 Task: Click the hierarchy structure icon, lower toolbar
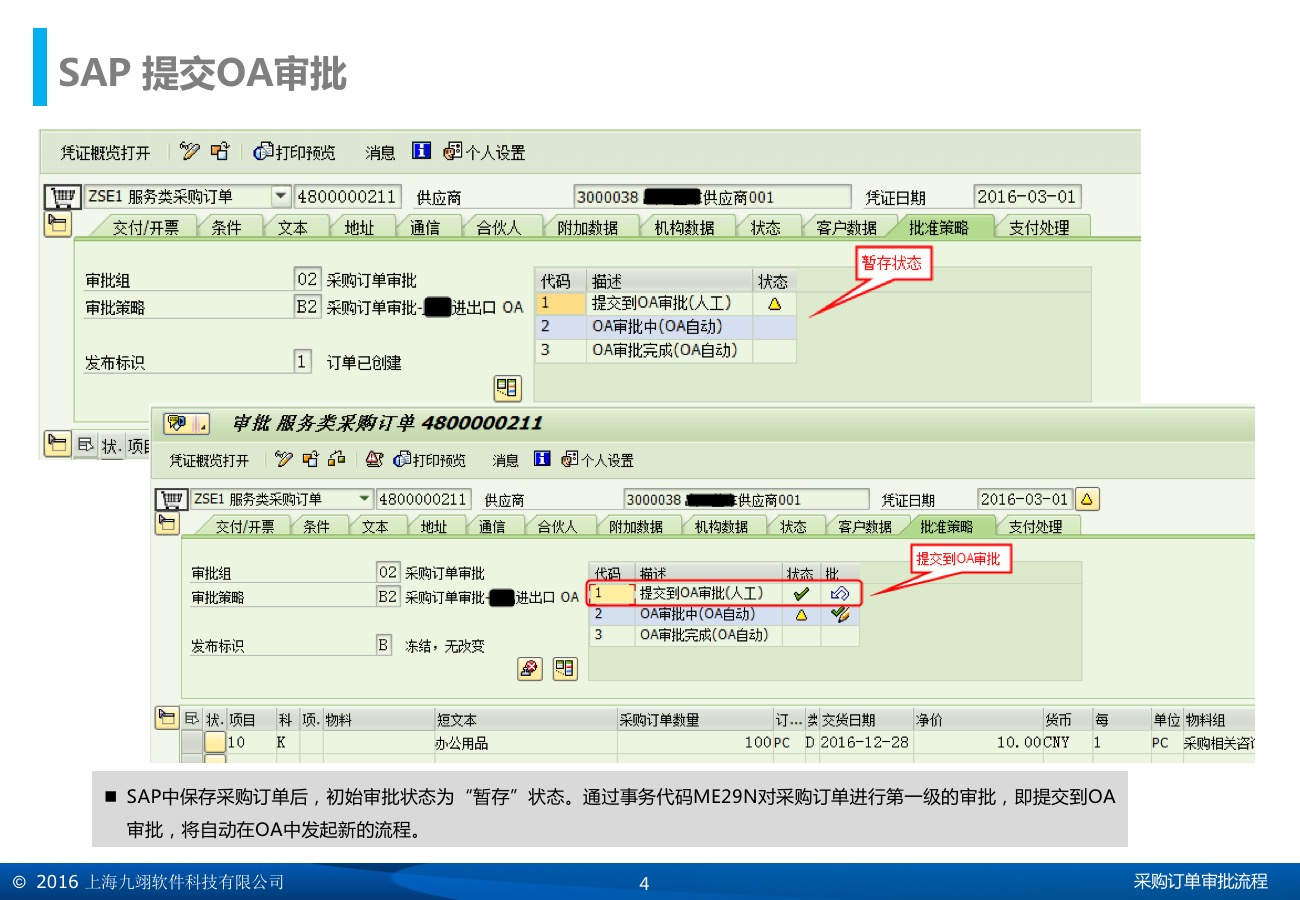tap(336, 460)
